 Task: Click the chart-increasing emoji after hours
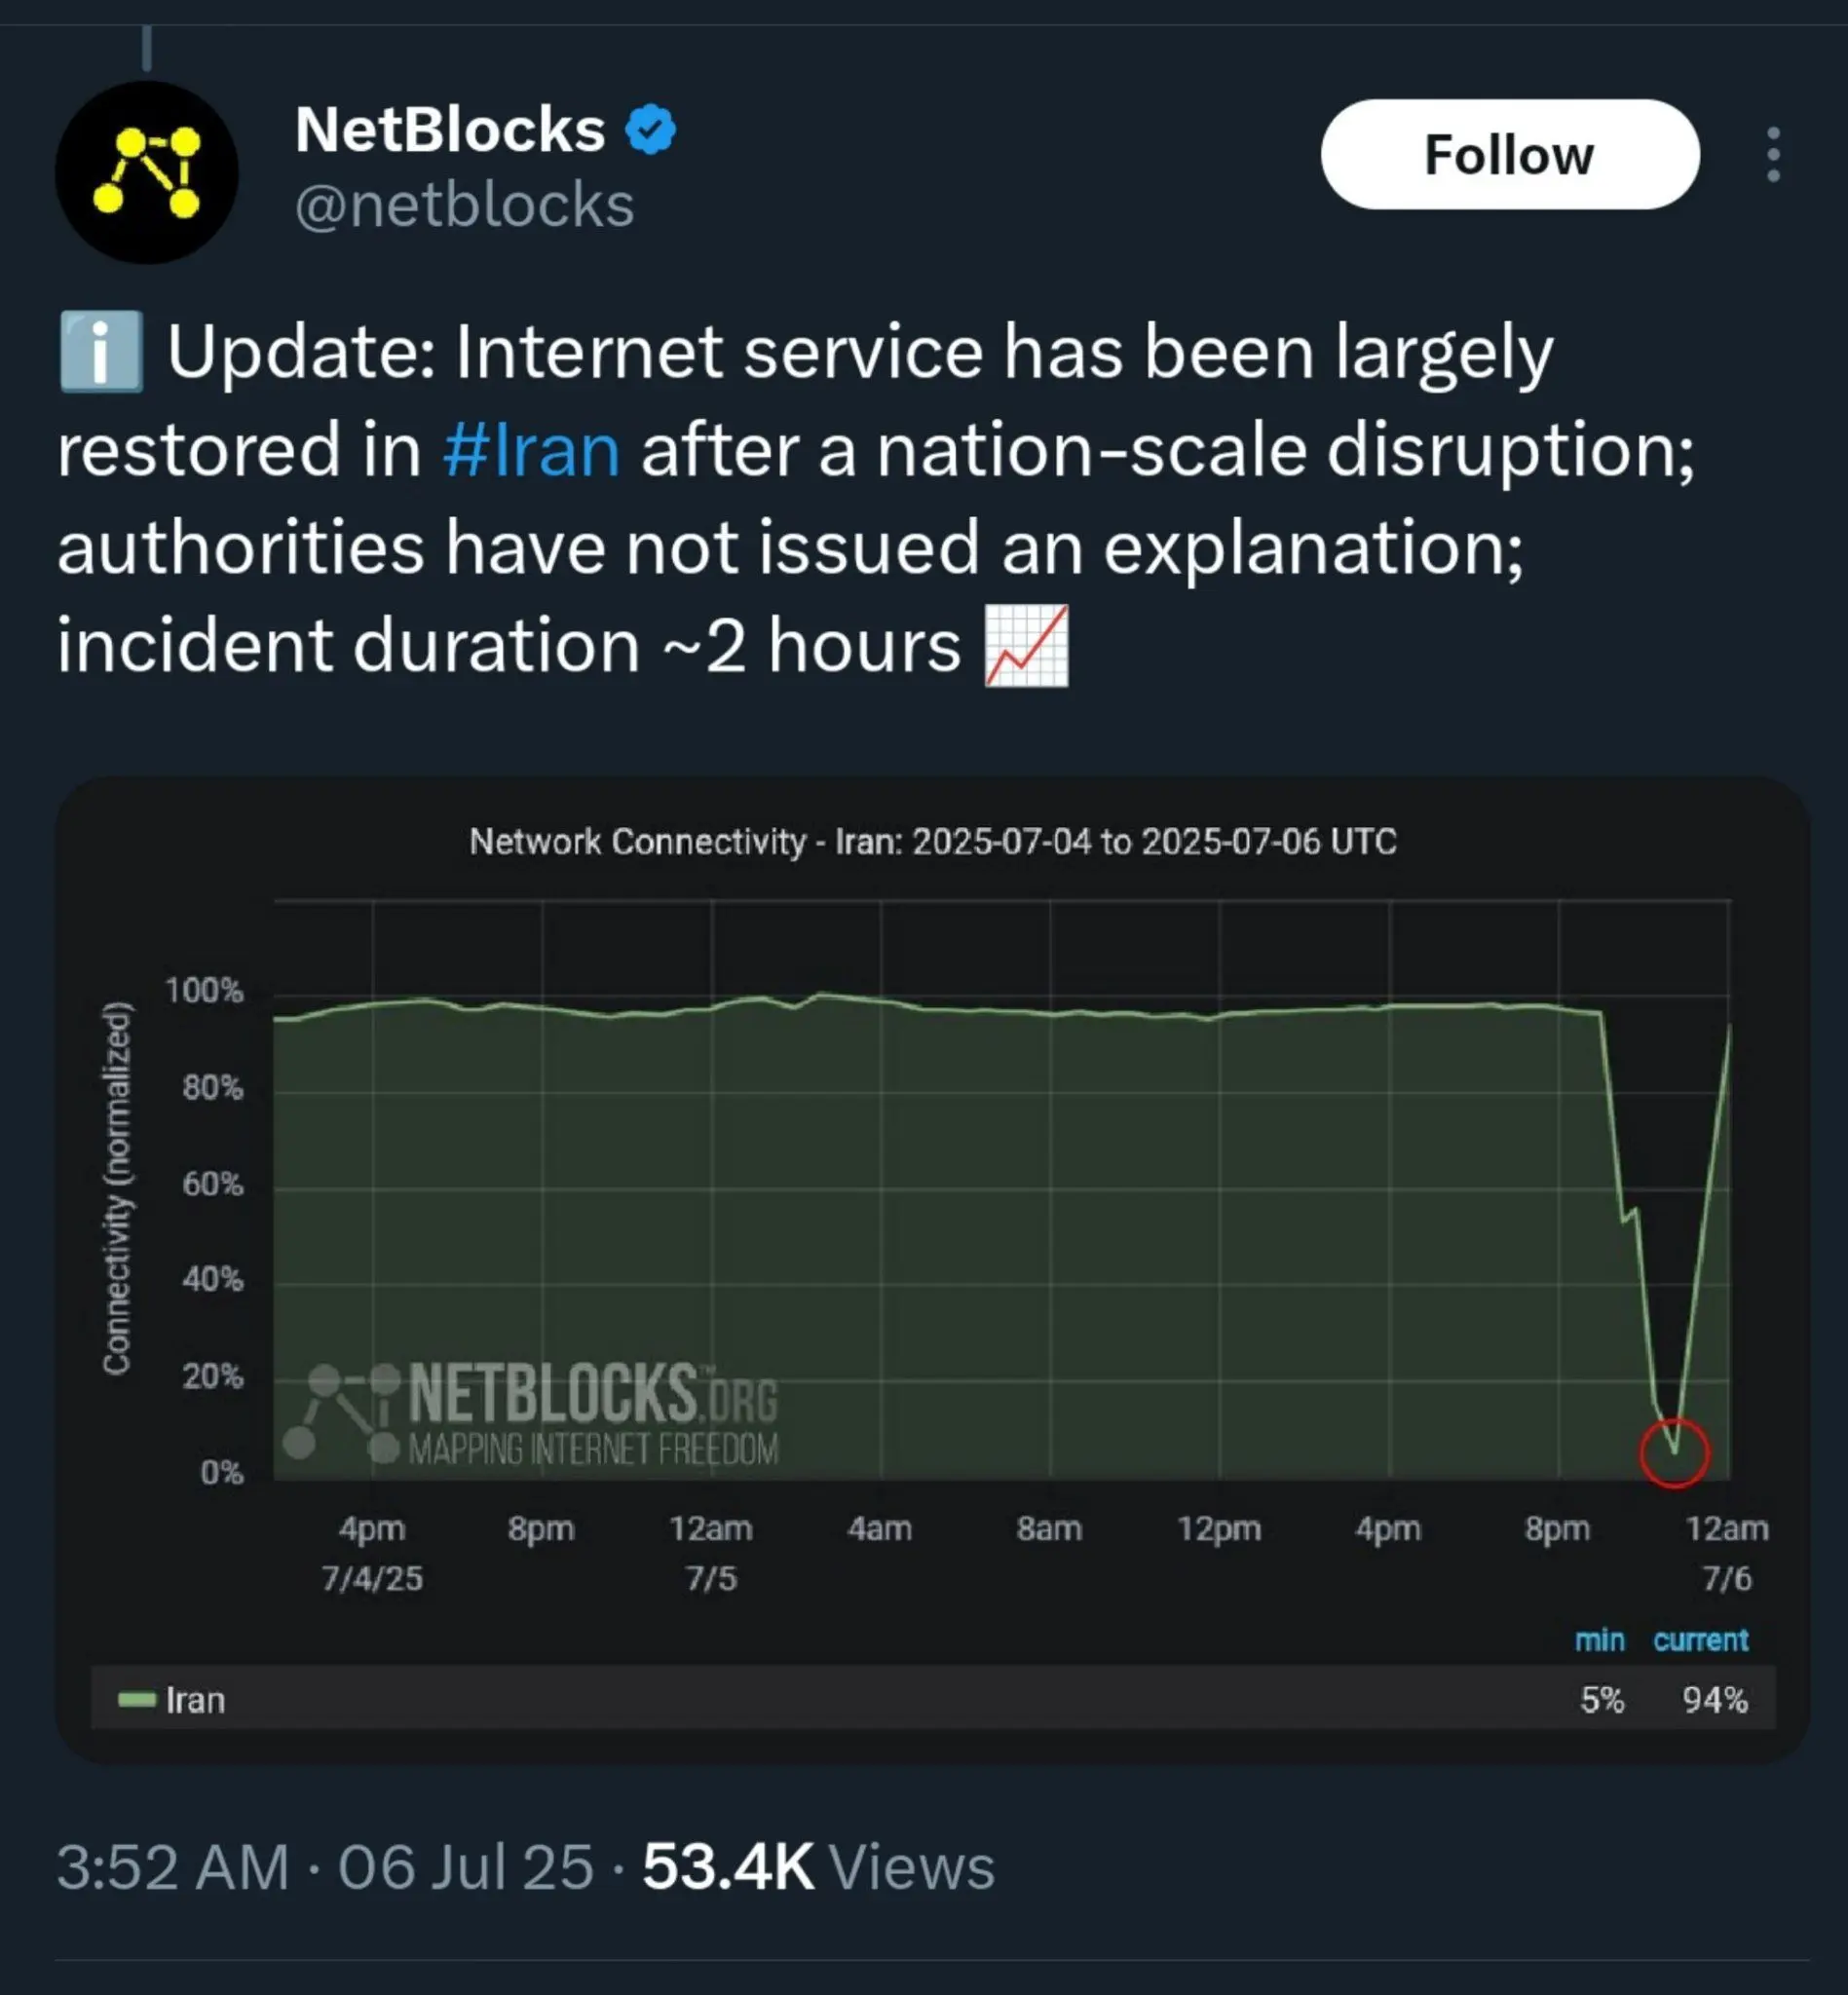1027,646
